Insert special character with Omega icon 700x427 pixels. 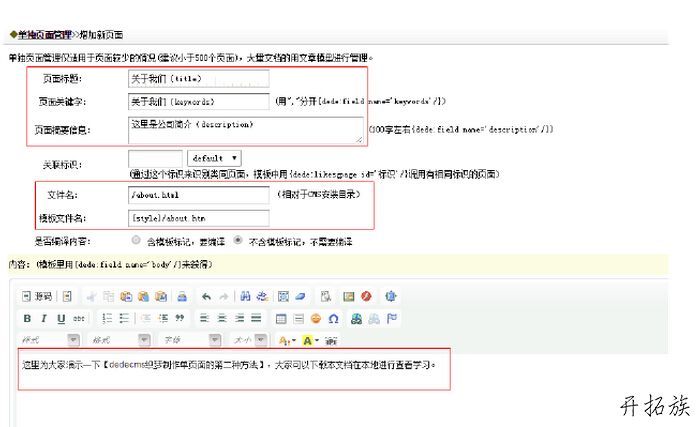(x=333, y=318)
